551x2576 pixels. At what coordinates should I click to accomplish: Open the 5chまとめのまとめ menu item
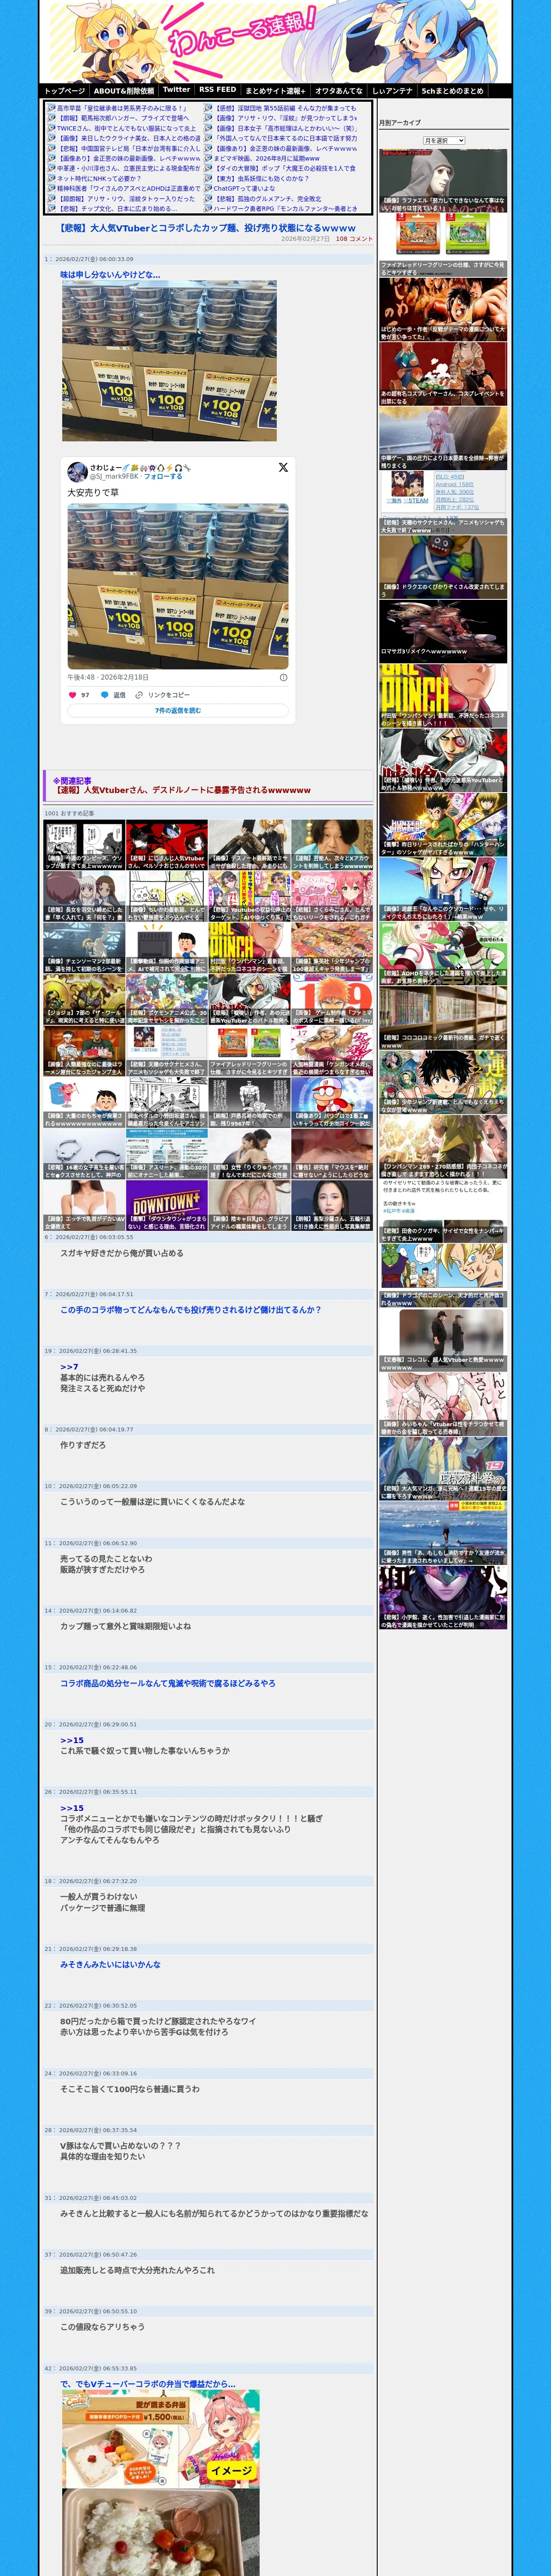coord(452,90)
